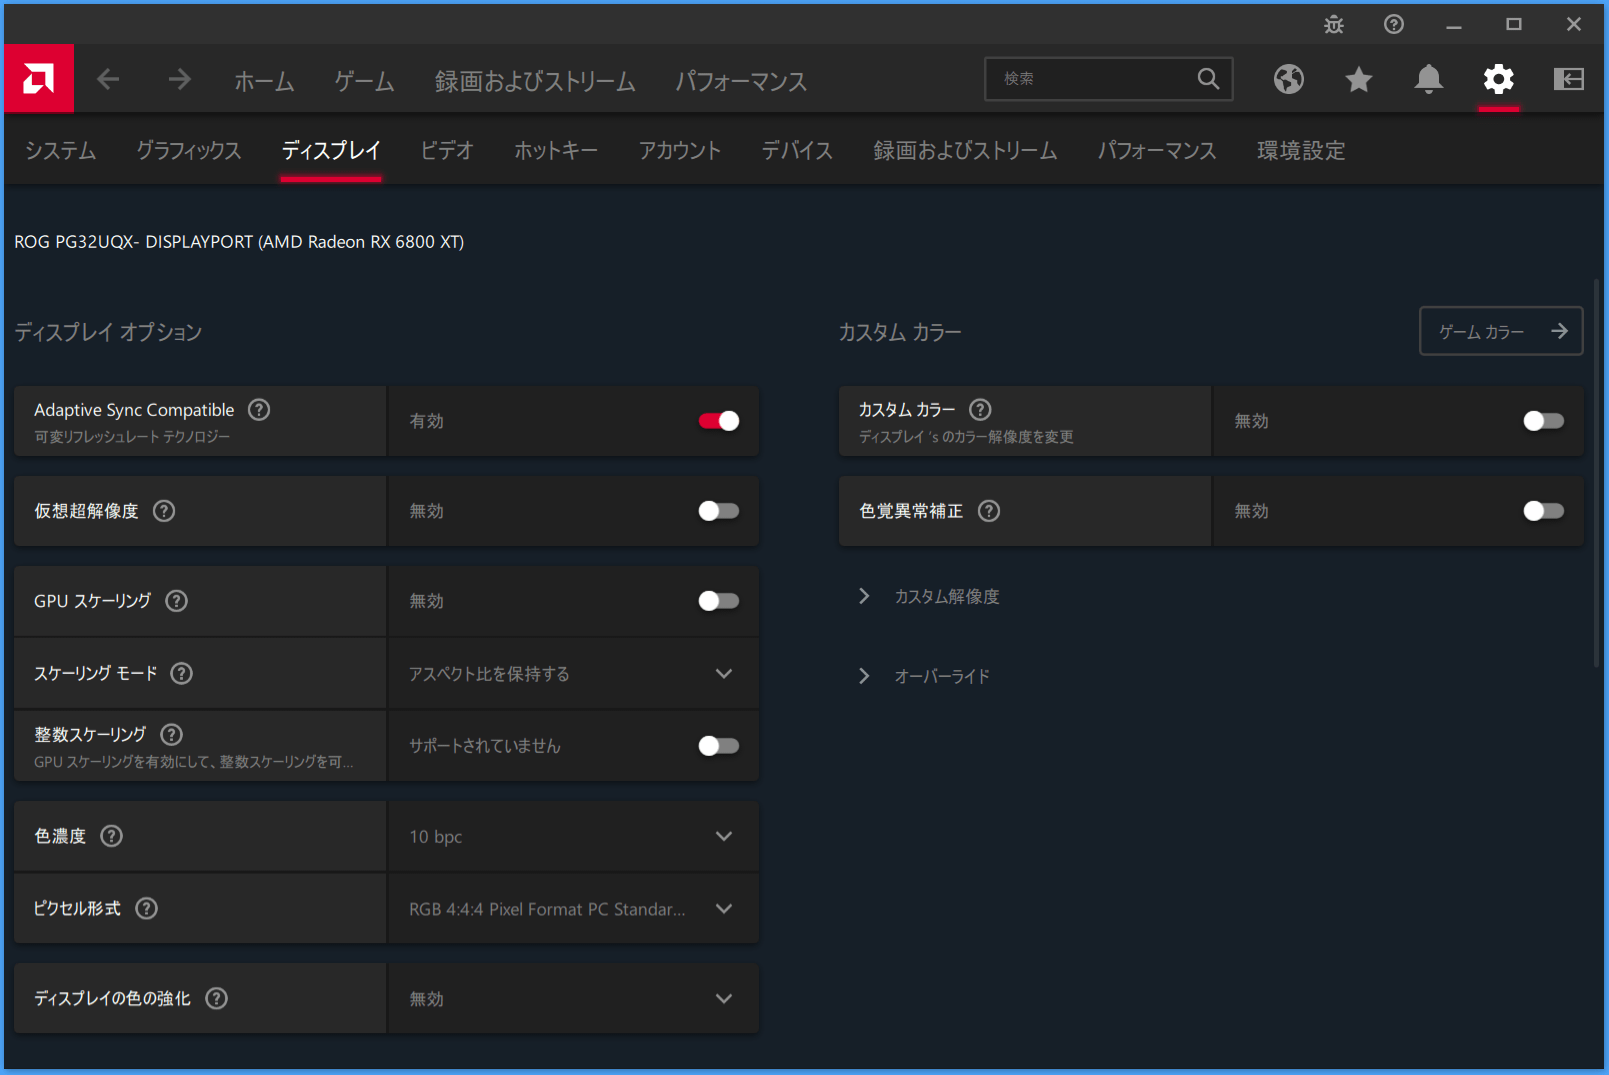
Task: Open the web browser globe icon
Action: tap(1289, 79)
